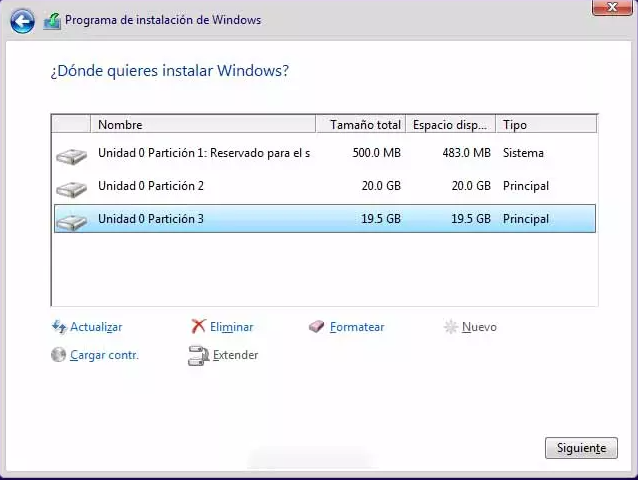Refresh the list with Actualizar link
The height and width of the screenshot is (480, 638).
pyautogui.click(x=96, y=327)
